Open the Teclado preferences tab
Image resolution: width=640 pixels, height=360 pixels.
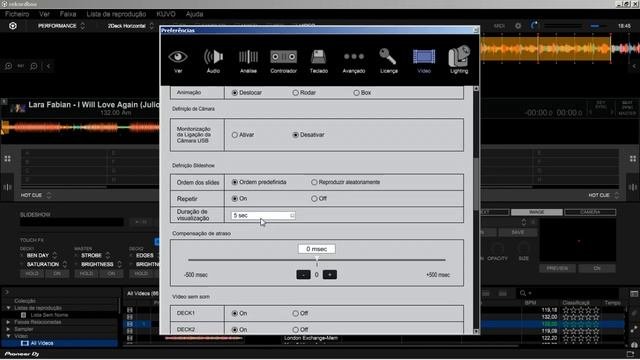[318, 61]
